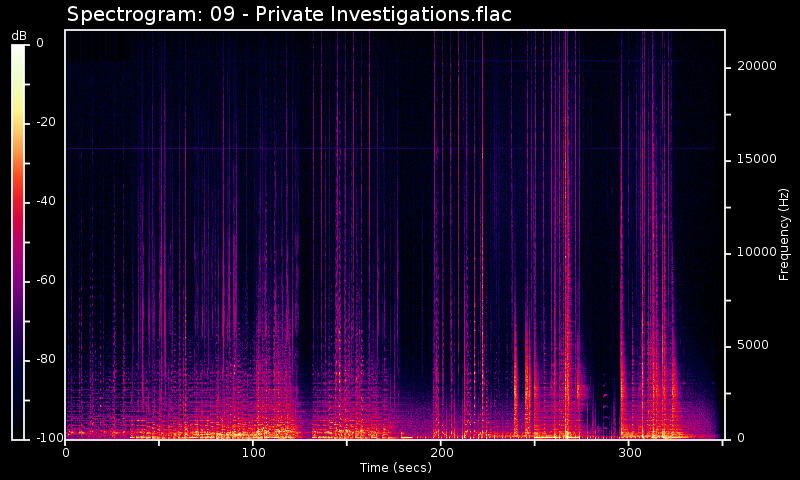Click the spectrogram title text
This screenshot has height=480, width=800.
pyautogui.click(x=289, y=15)
